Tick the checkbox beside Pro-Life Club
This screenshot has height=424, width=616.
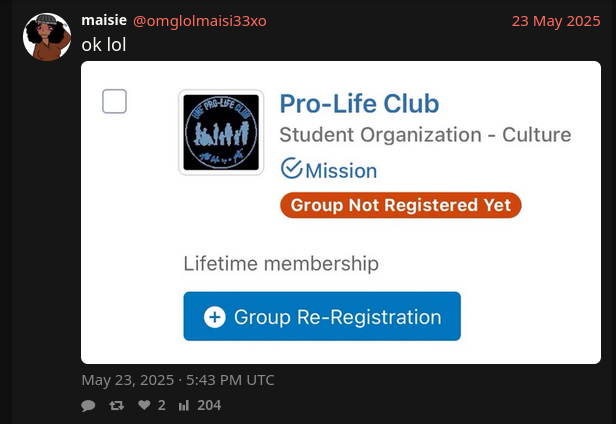coord(115,101)
